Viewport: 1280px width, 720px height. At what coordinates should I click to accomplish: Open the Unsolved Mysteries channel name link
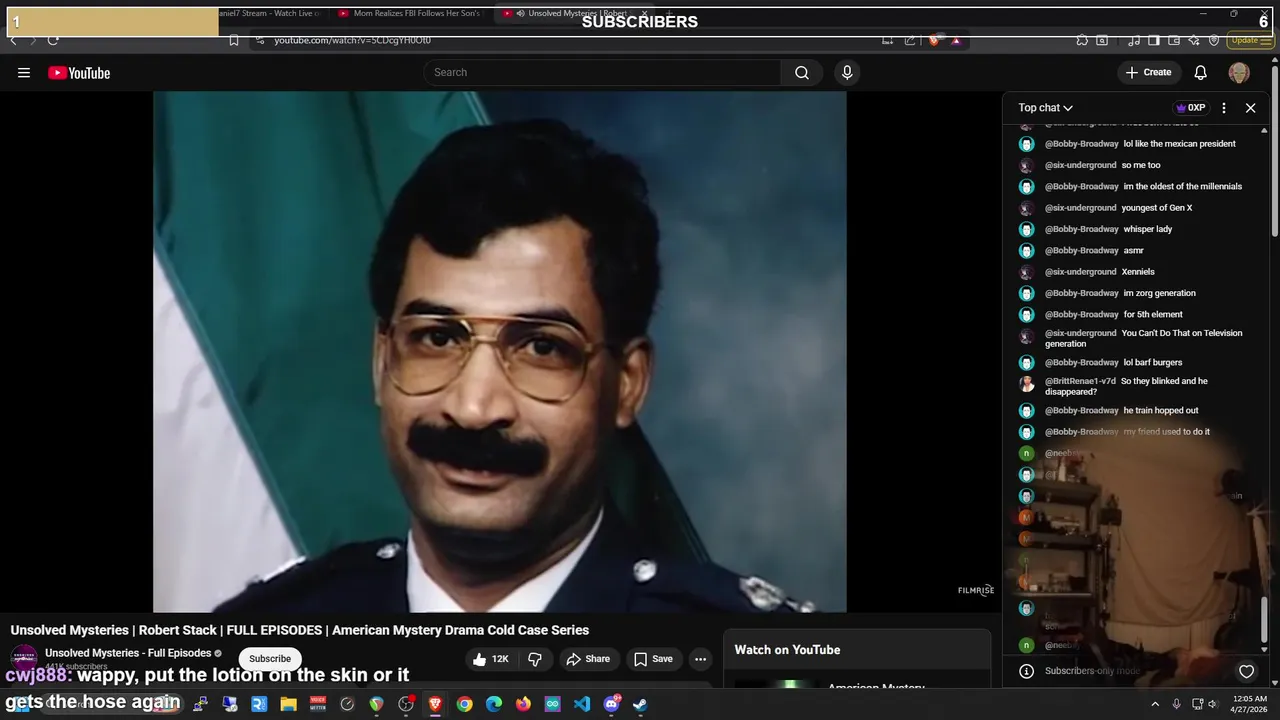pos(128,653)
